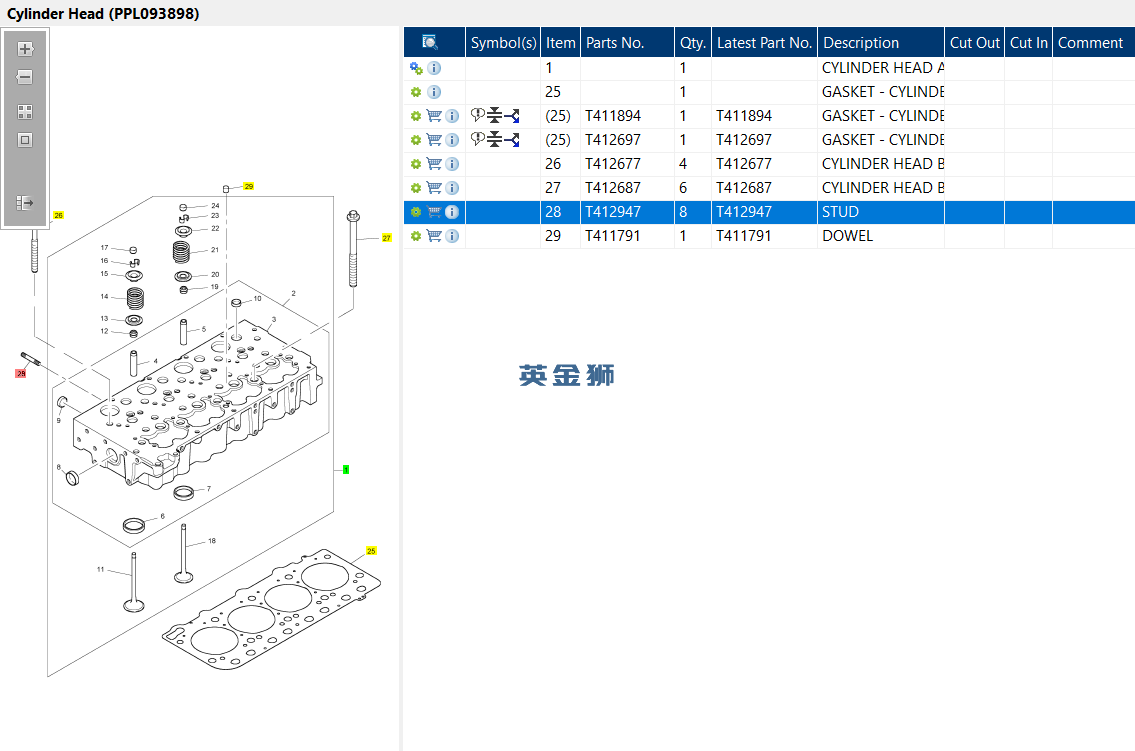The image size is (1135, 751).
Task: Click green callout 1 on the diagram
Action: [346, 469]
